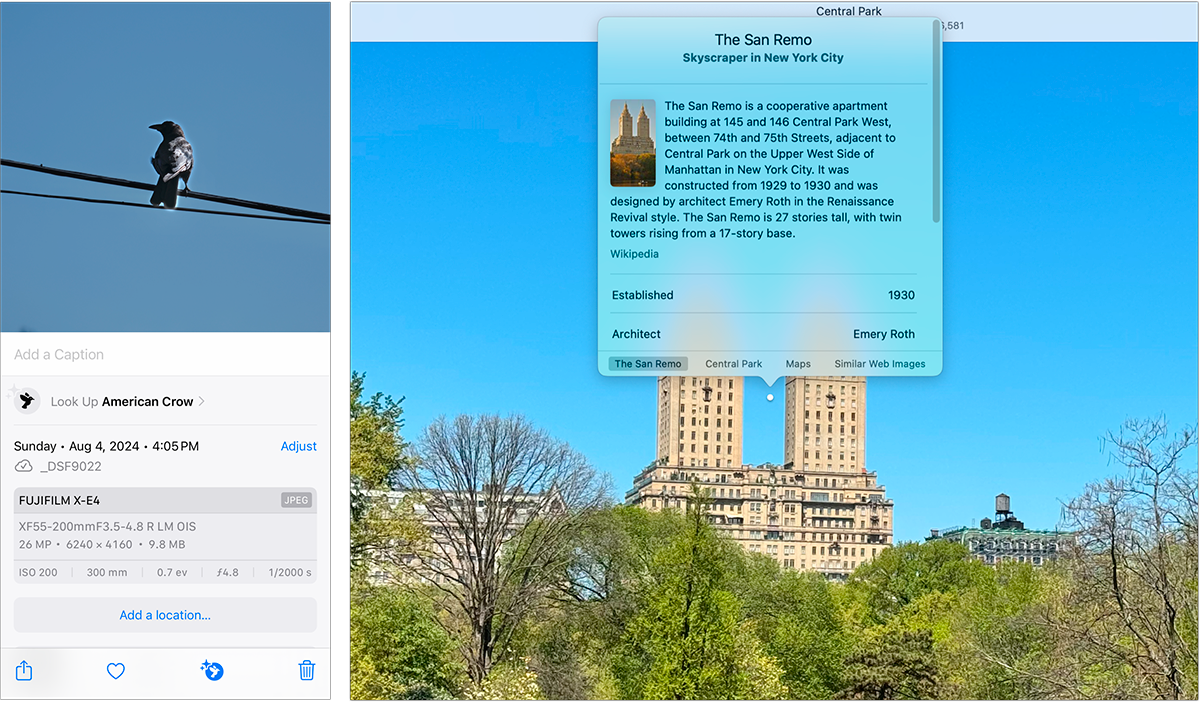Expand American Crow details via the chevron
The height and width of the screenshot is (702, 1200).
(x=203, y=401)
